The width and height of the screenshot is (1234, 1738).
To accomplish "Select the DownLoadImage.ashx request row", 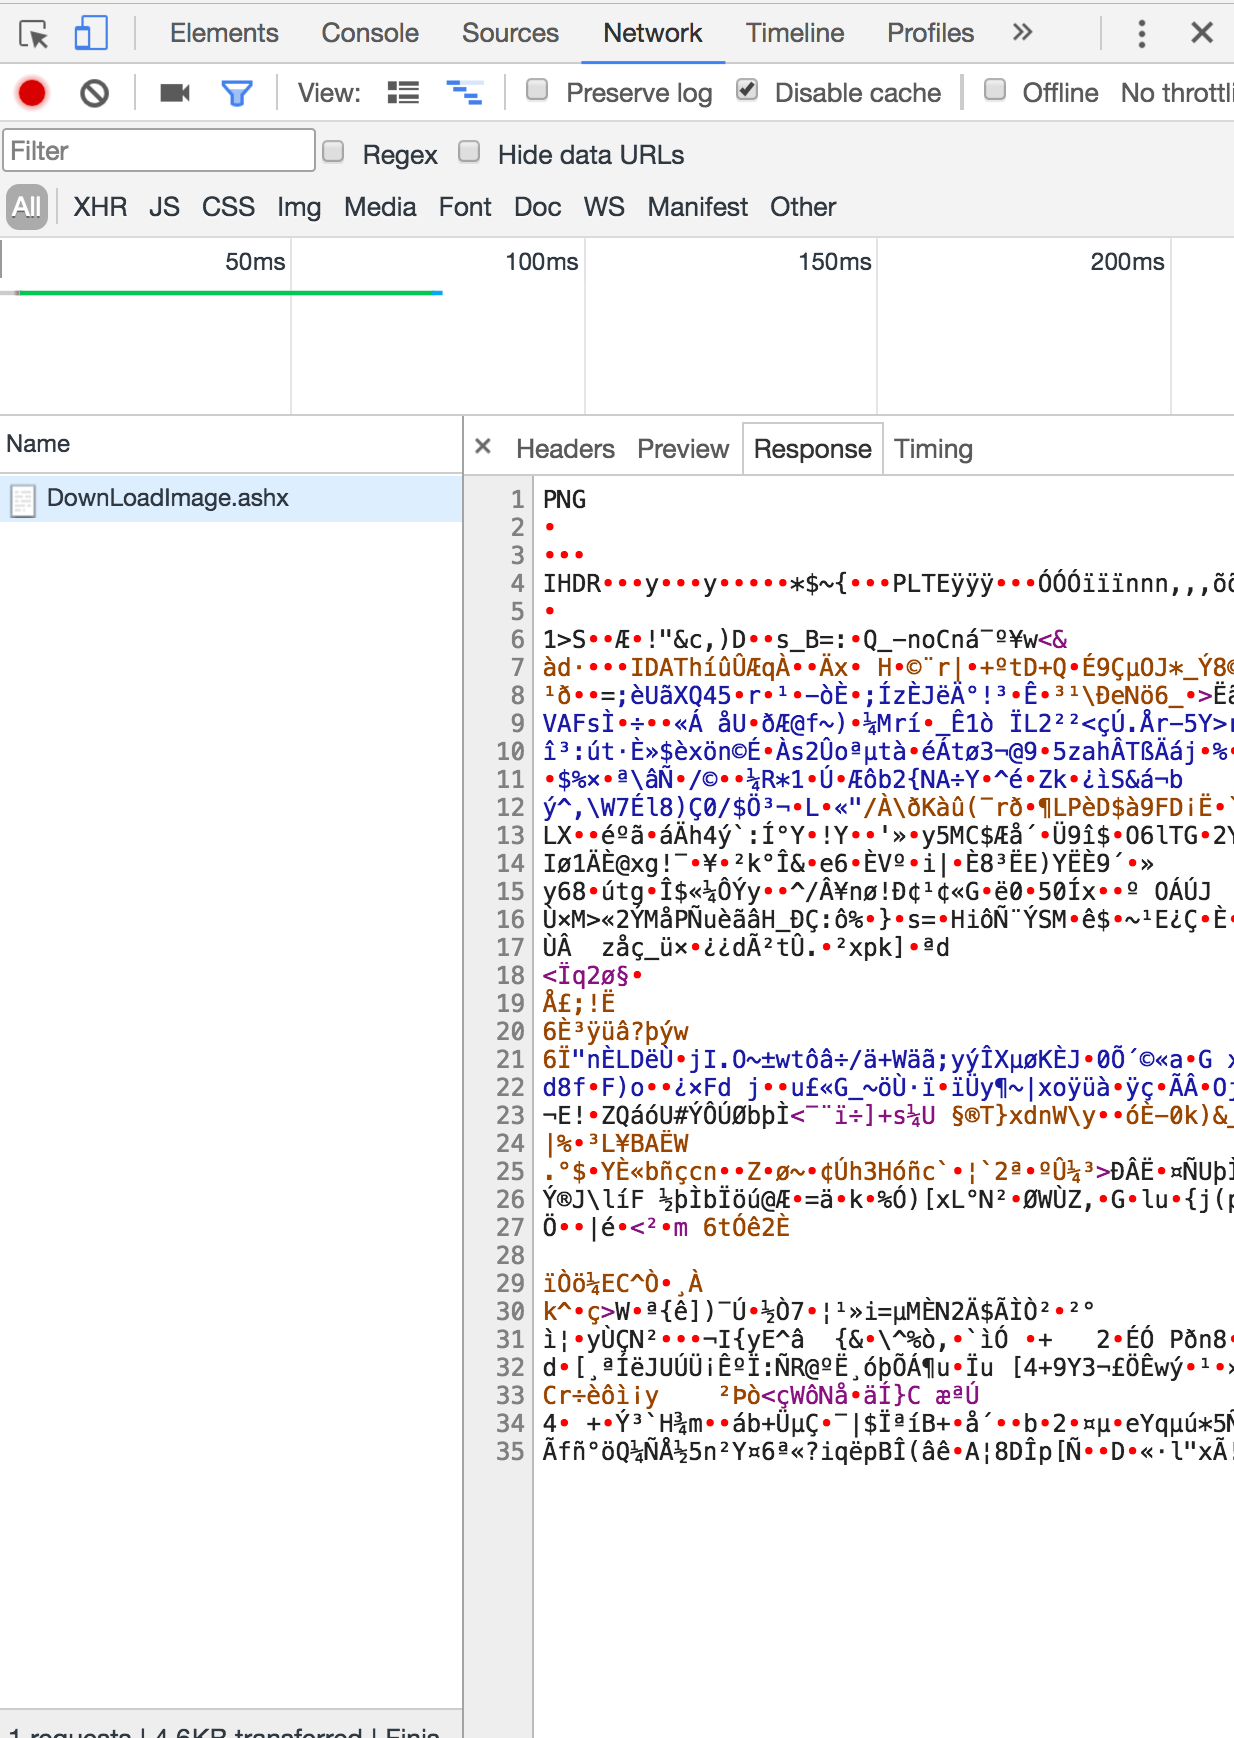I will 231,498.
